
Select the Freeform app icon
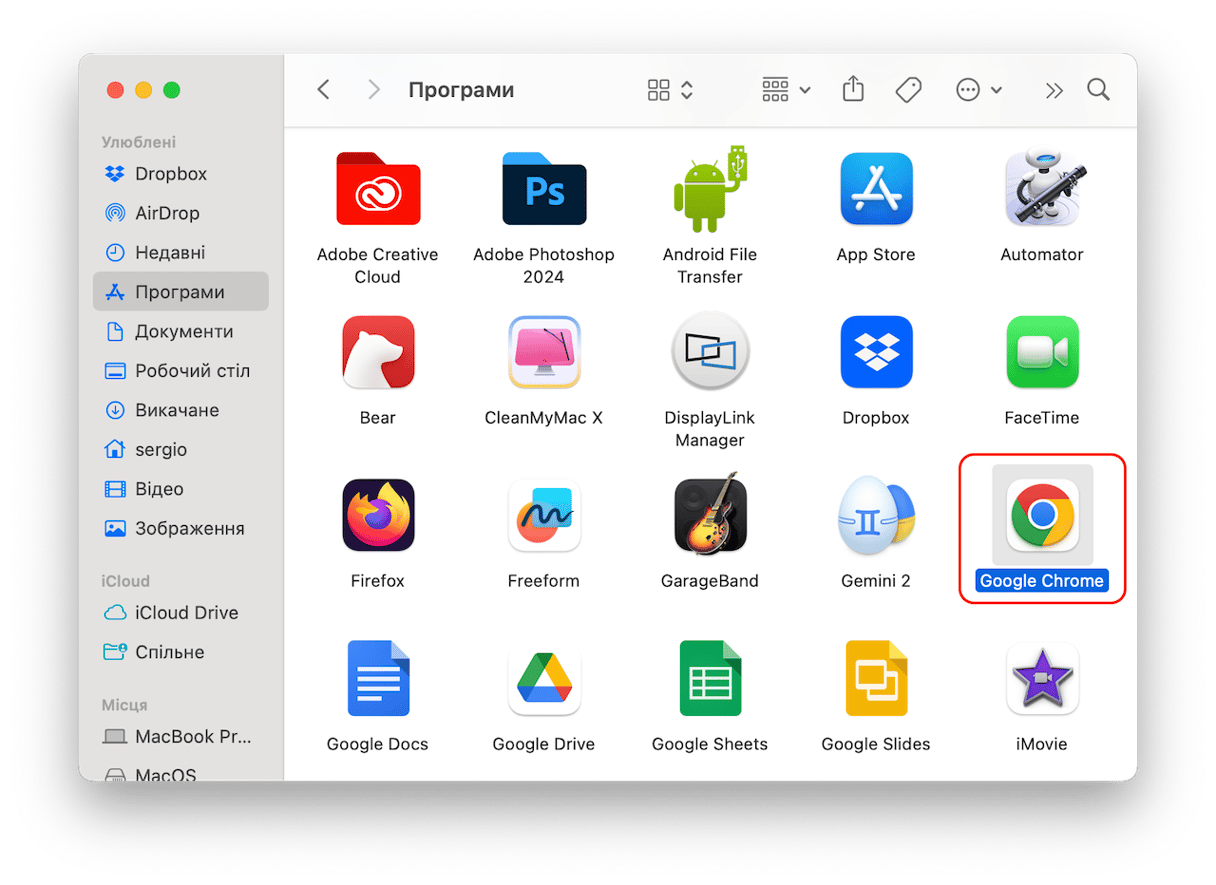[x=544, y=515]
